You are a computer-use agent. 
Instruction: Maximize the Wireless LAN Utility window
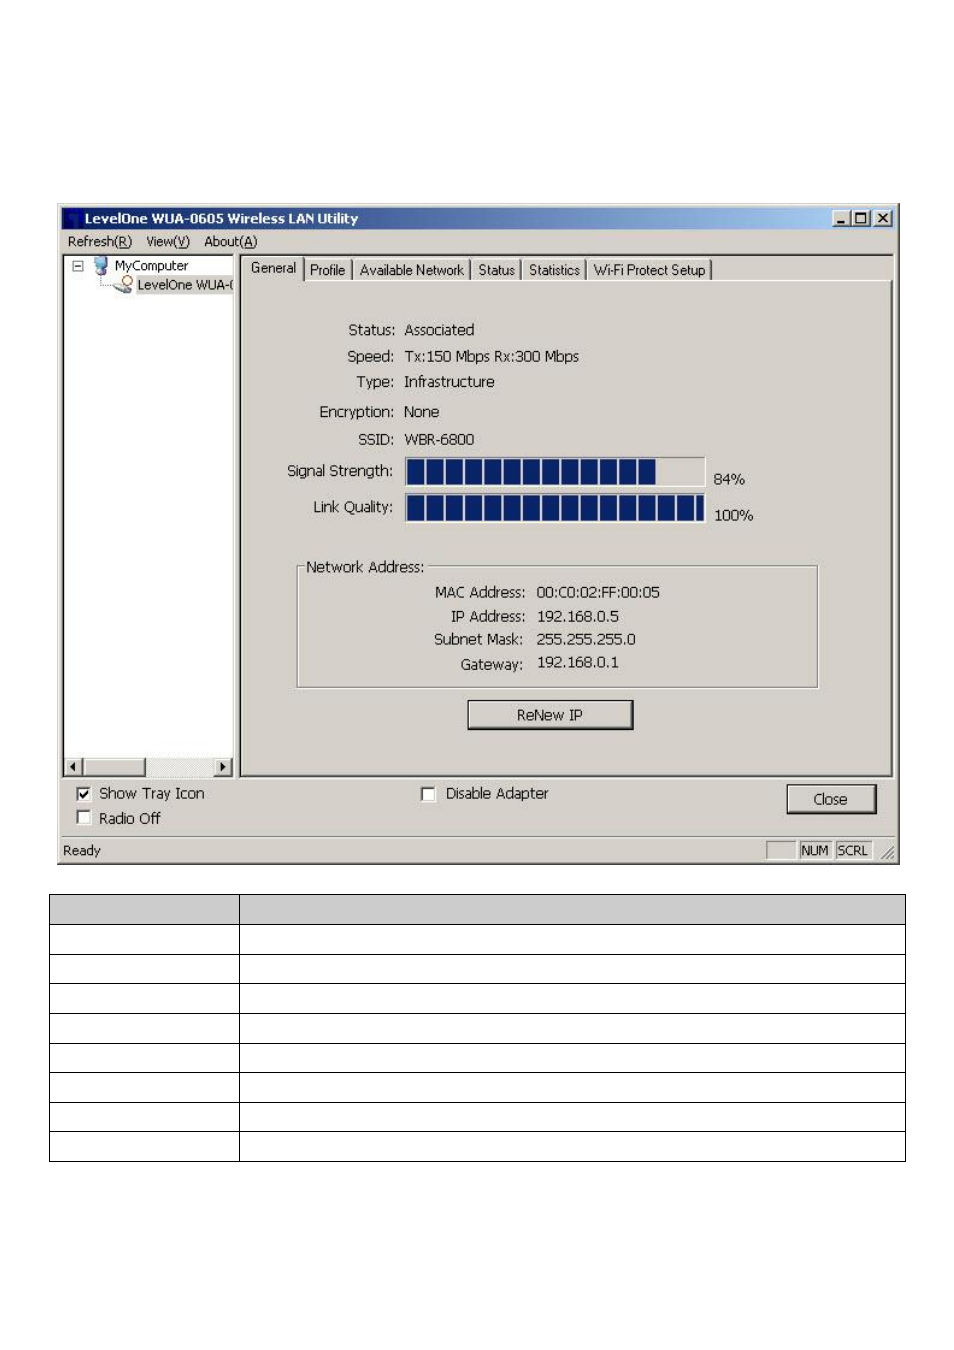point(860,218)
